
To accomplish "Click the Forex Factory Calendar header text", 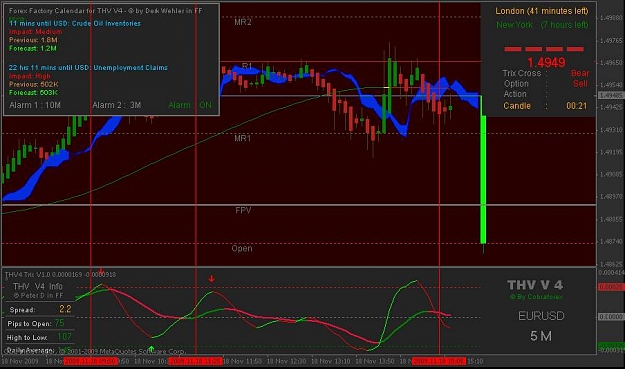I will (106, 11).
